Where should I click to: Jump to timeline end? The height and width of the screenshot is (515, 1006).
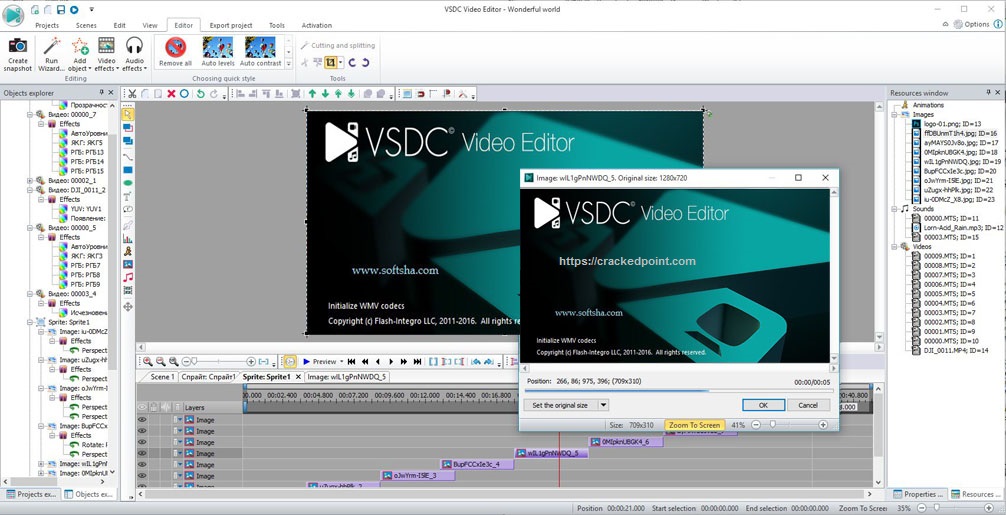[417, 362]
